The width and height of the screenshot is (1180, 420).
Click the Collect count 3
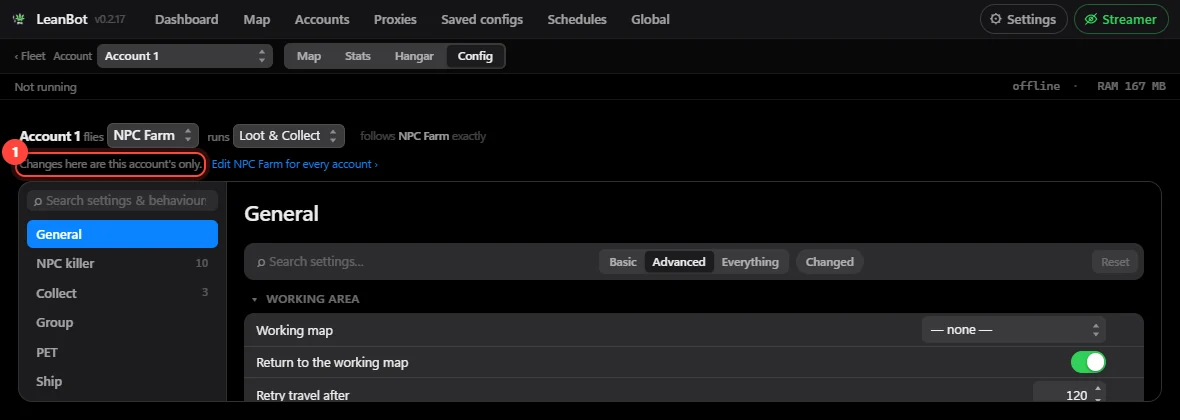click(x=205, y=292)
